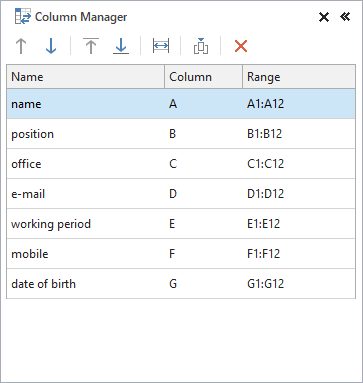Click the blue Move Down arrow icon
Image resolution: width=363 pixels, height=383 pixels.
[x=51, y=46]
